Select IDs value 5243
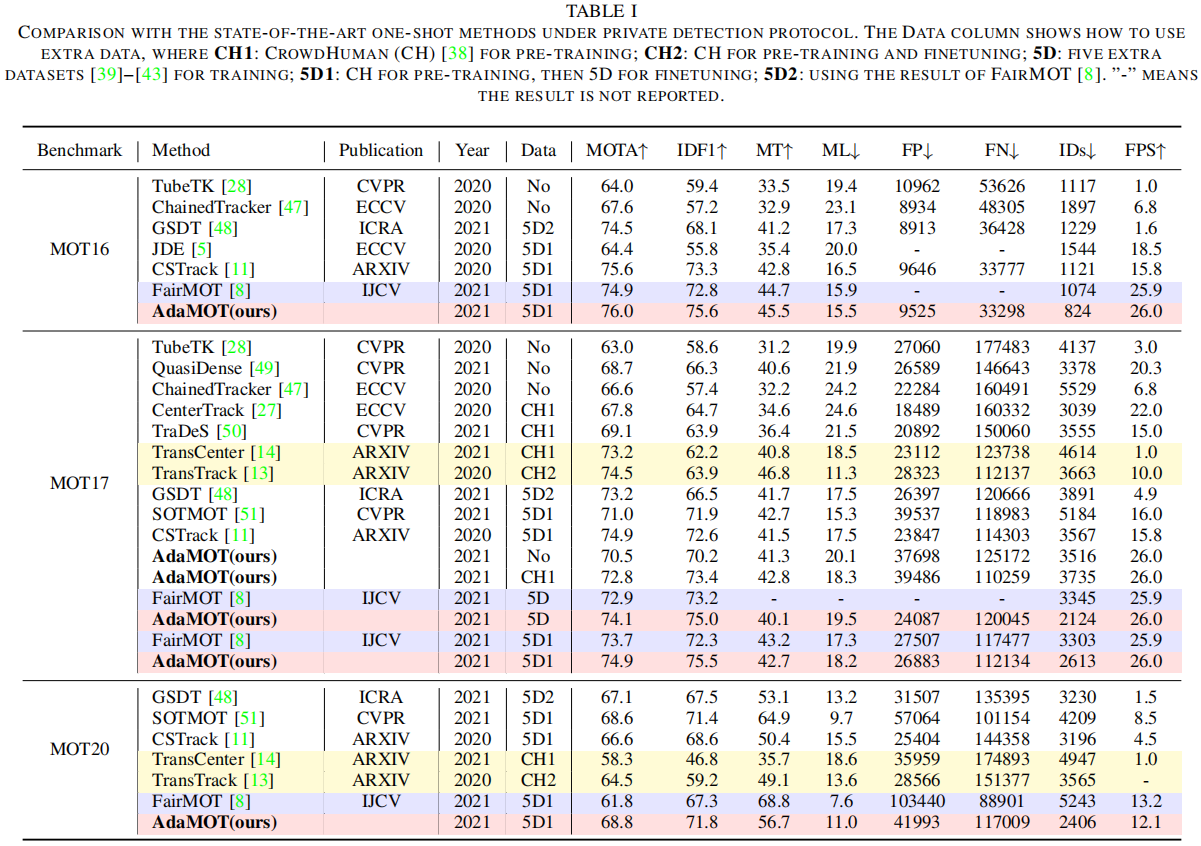Viewport: 1201px width, 846px height. pos(1077,801)
